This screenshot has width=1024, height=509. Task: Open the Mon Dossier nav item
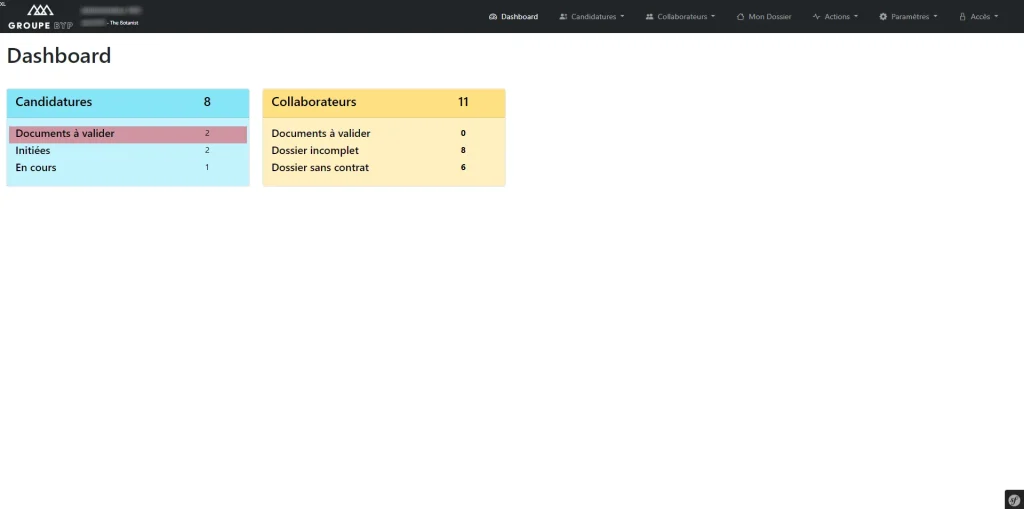pyautogui.click(x=764, y=17)
